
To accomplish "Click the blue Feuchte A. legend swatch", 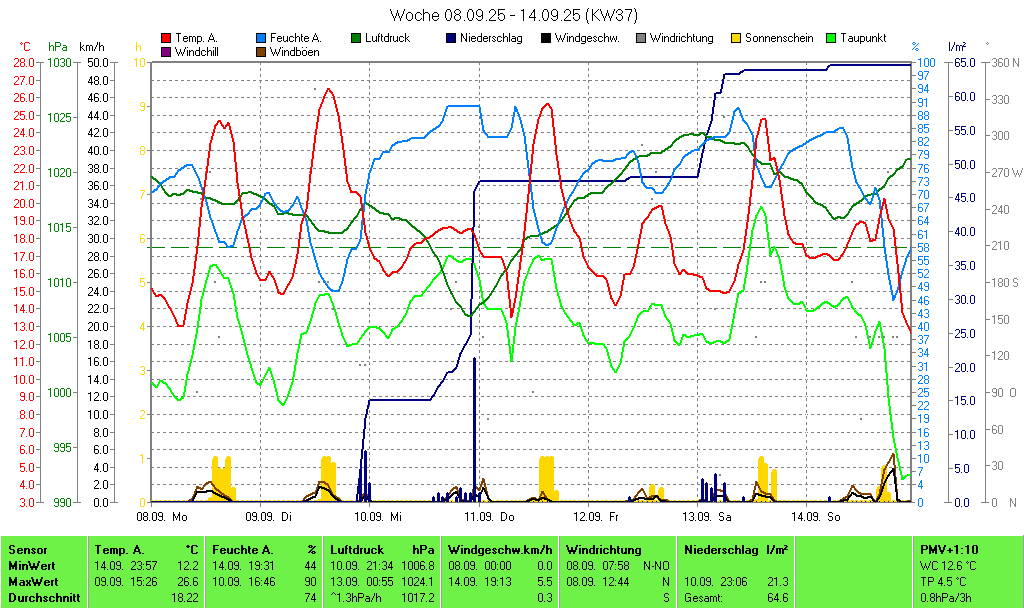I will coord(262,38).
